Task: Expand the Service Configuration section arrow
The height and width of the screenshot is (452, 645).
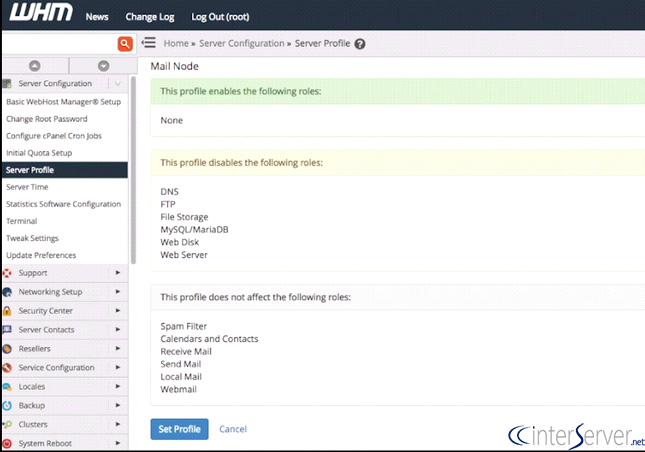Action: pyautogui.click(x=118, y=367)
